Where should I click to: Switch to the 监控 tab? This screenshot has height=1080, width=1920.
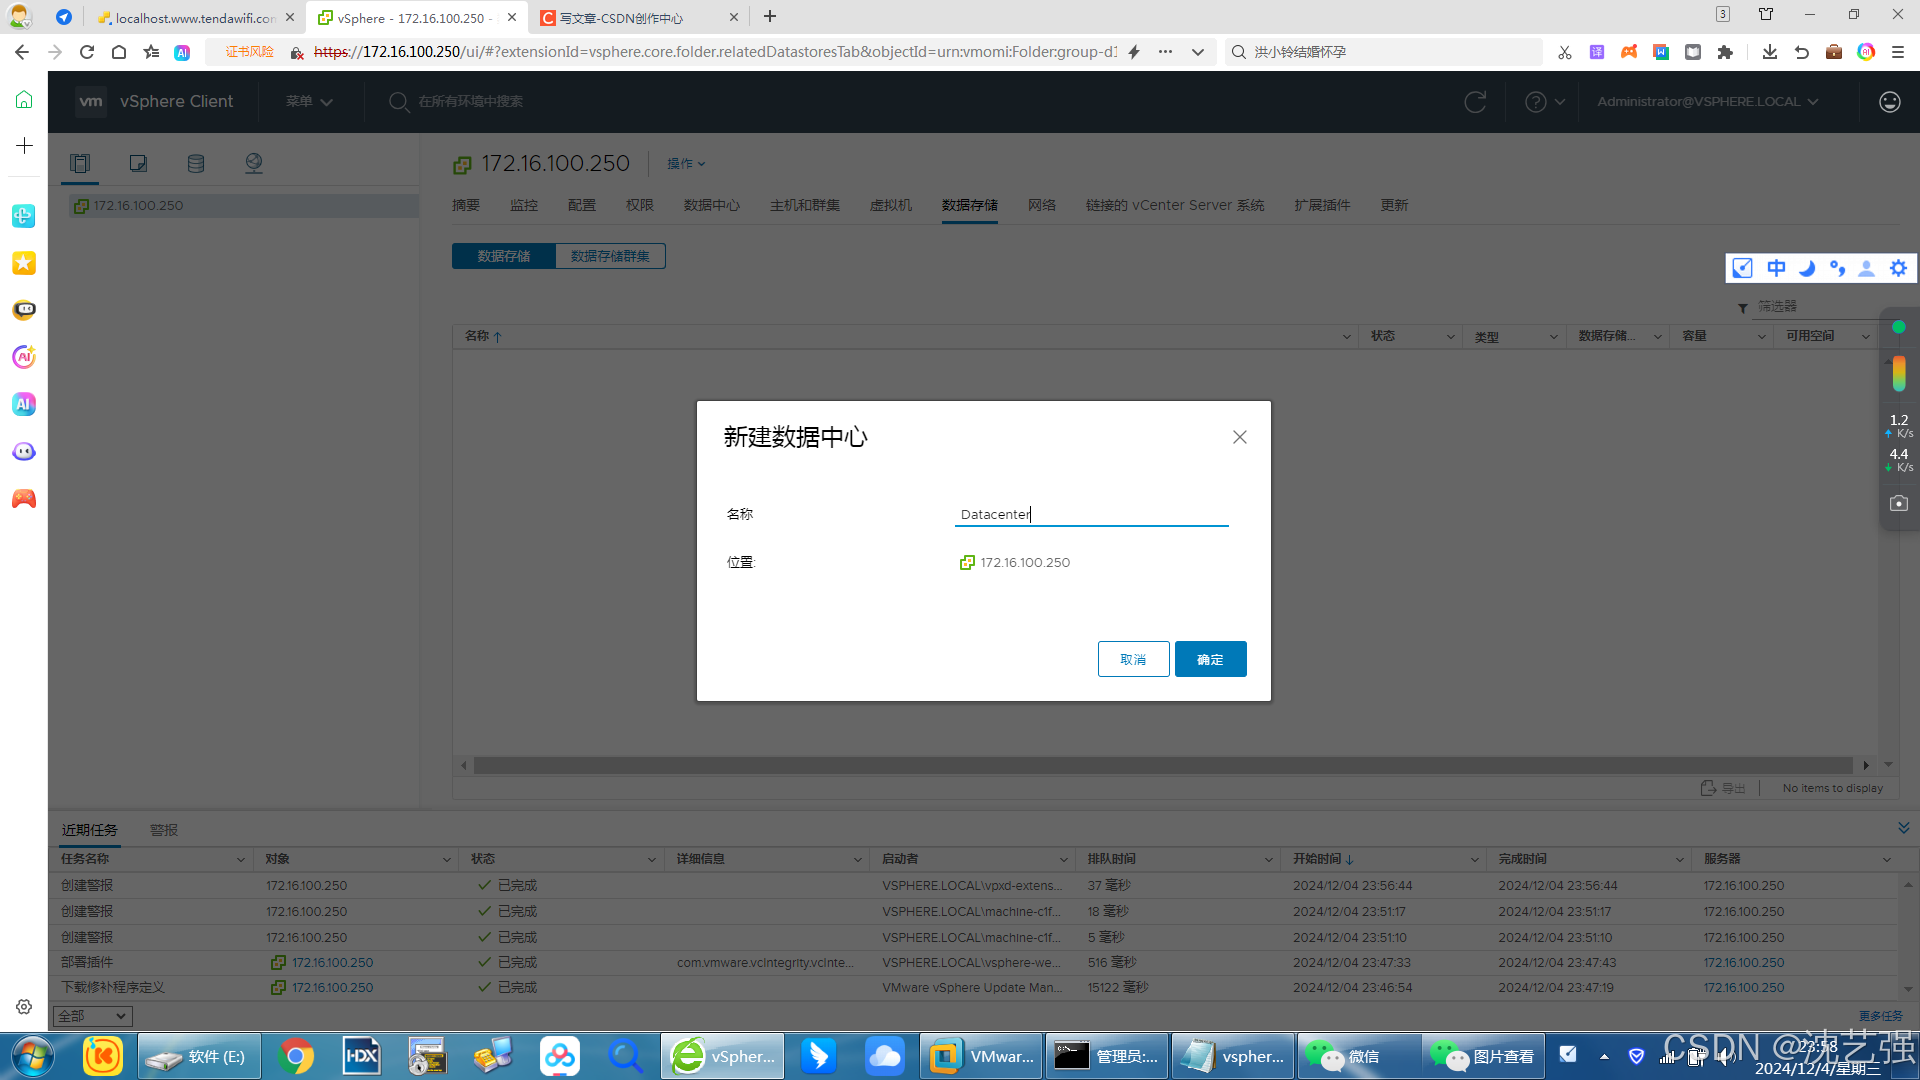[x=524, y=205]
